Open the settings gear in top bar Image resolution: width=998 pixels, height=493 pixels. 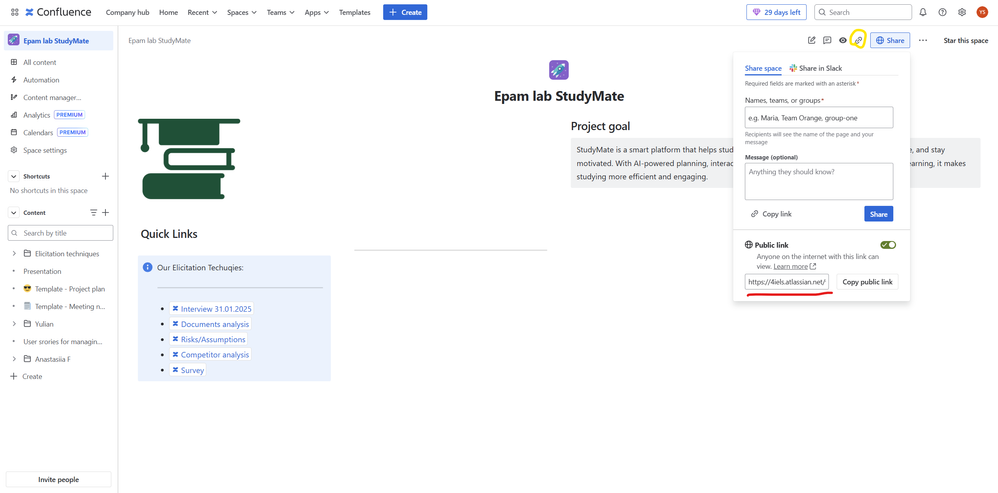click(x=962, y=12)
